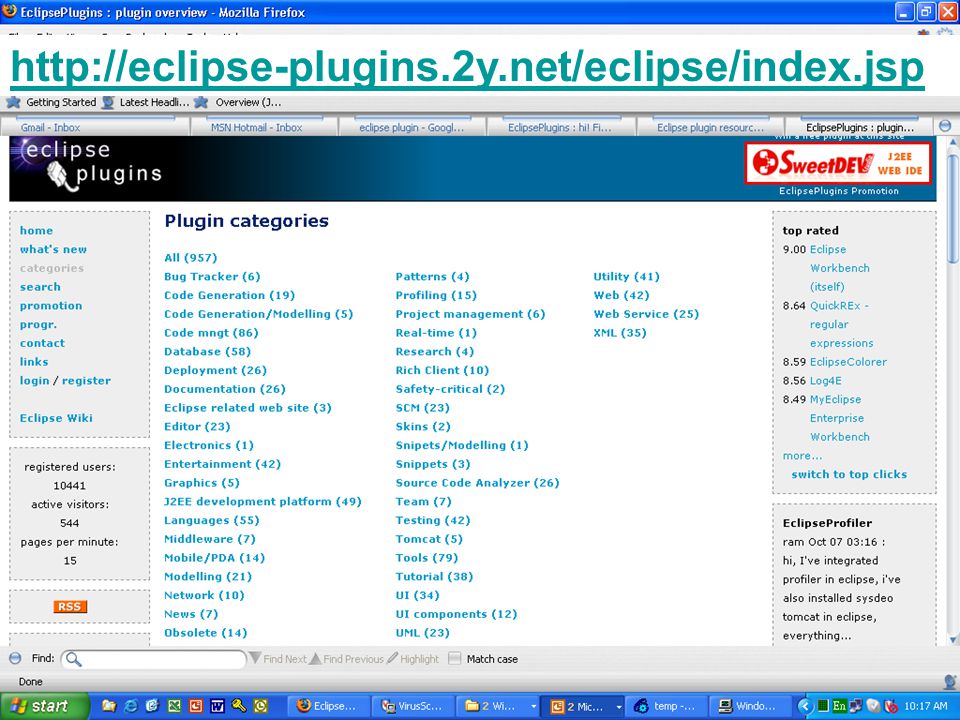The width and height of the screenshot is (960, 720).
Task: Click the magnifier icon in Find field
Action: point(73,659)
